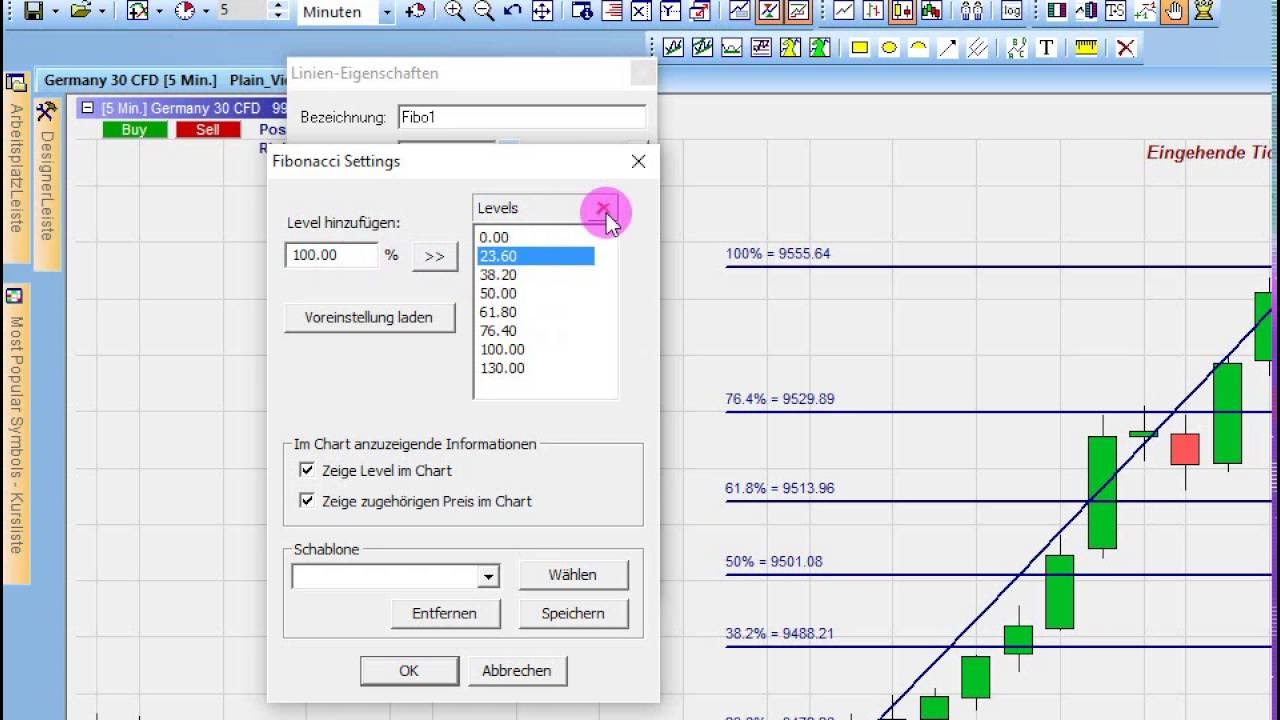Screen dimensions: 1280x720
Task: Click the Bezeichnung field containing Fibo1
Action: [x=522, y=117]
